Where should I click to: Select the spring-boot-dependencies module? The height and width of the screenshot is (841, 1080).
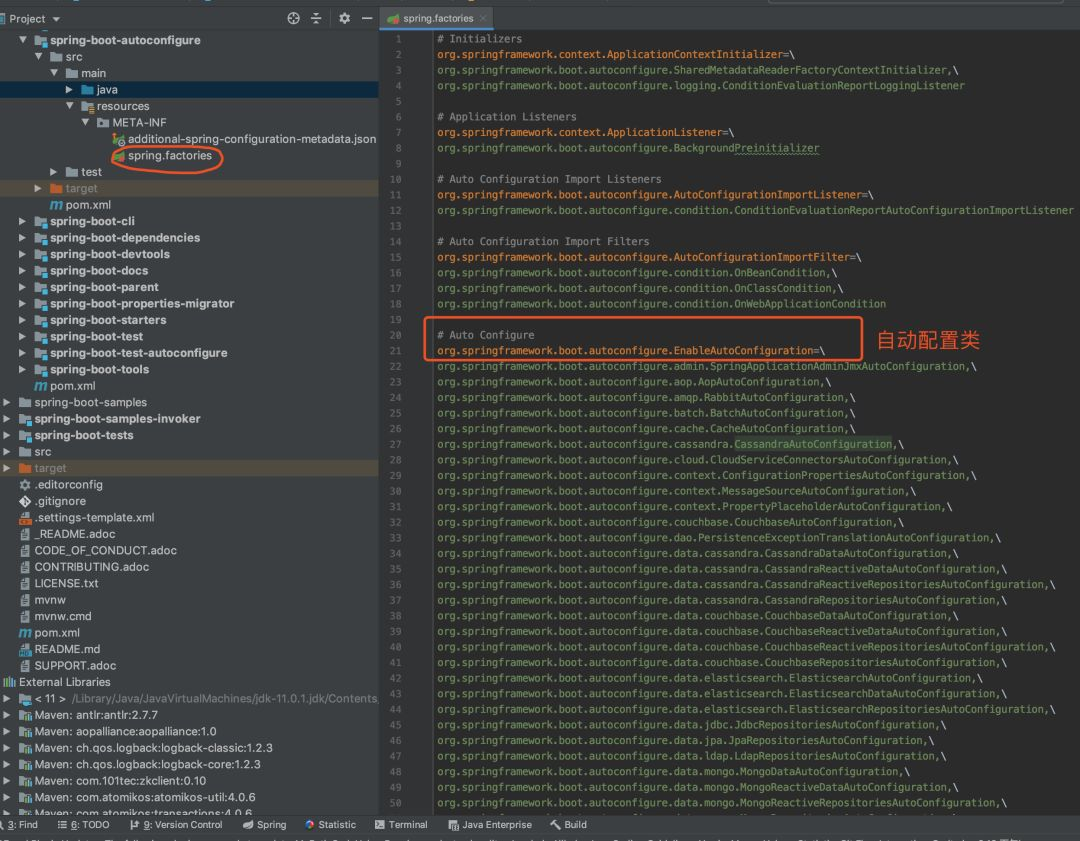coord(125,238)
